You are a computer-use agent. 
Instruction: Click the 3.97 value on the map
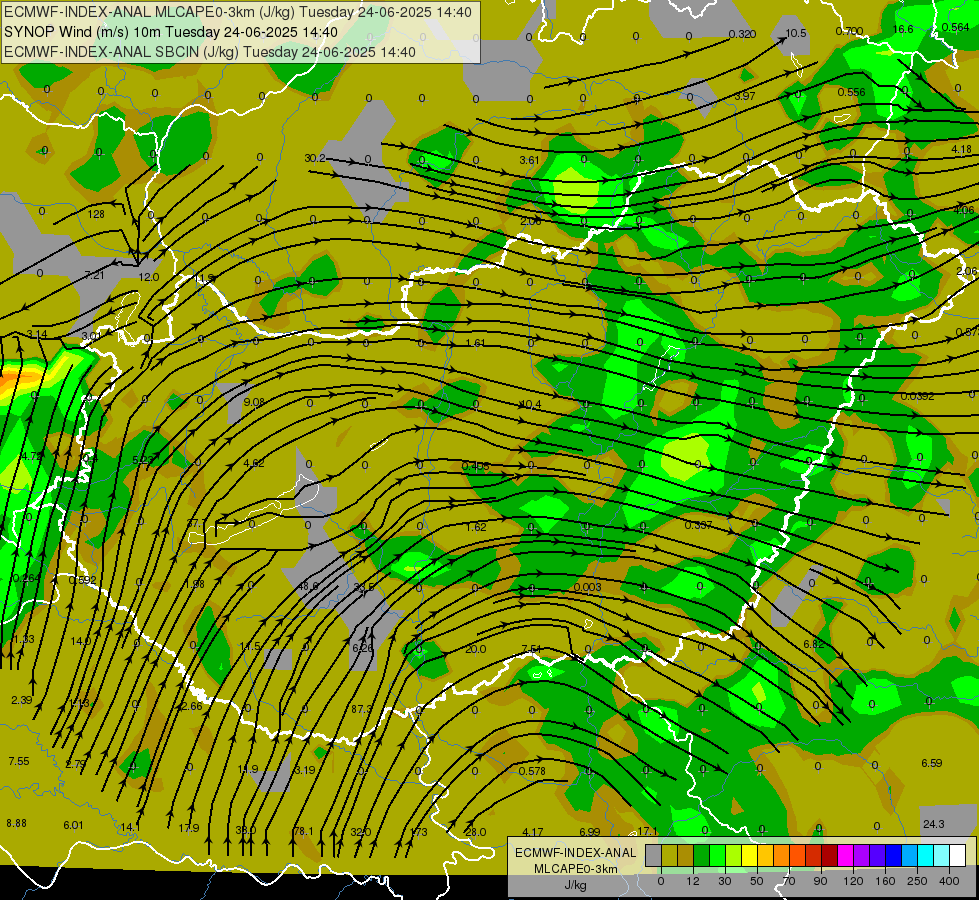[x=745, y=96]
